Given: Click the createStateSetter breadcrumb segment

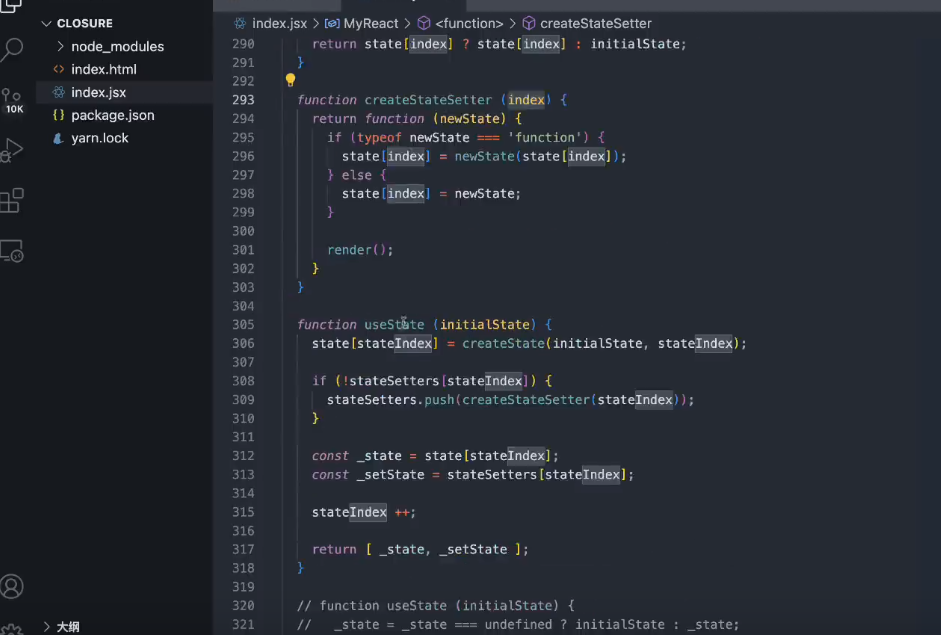Looking at the screenshot, I should [596, 23].
